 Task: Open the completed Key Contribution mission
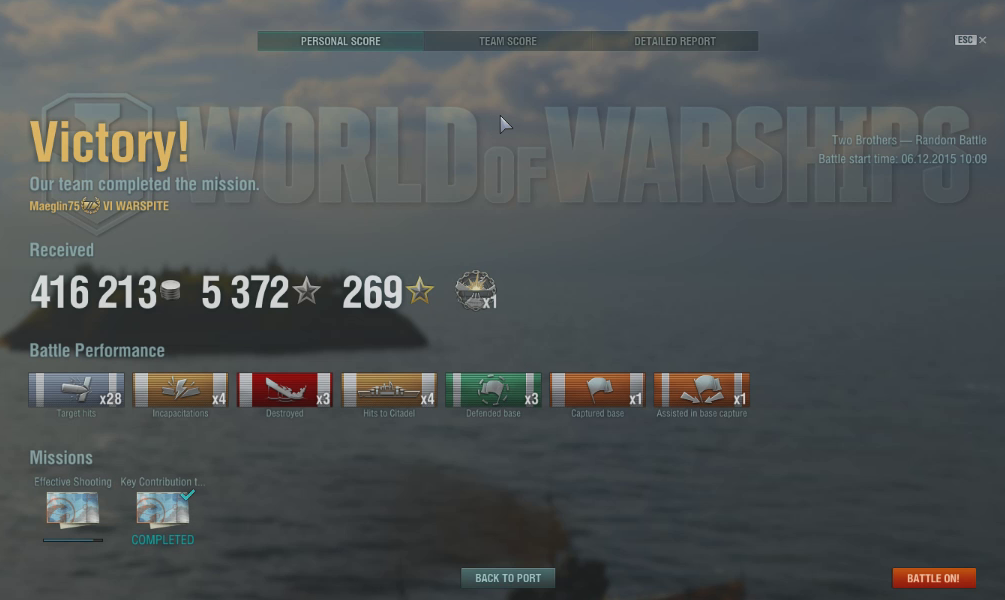tap(163, 510)
